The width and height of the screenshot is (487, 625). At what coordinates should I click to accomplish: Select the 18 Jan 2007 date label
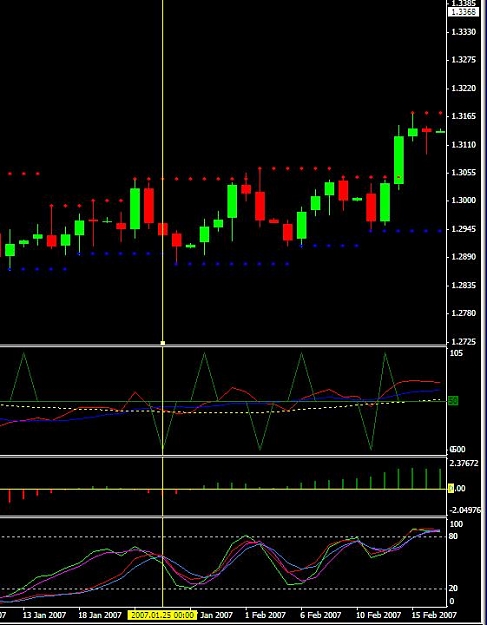click(x=100, y=615)
